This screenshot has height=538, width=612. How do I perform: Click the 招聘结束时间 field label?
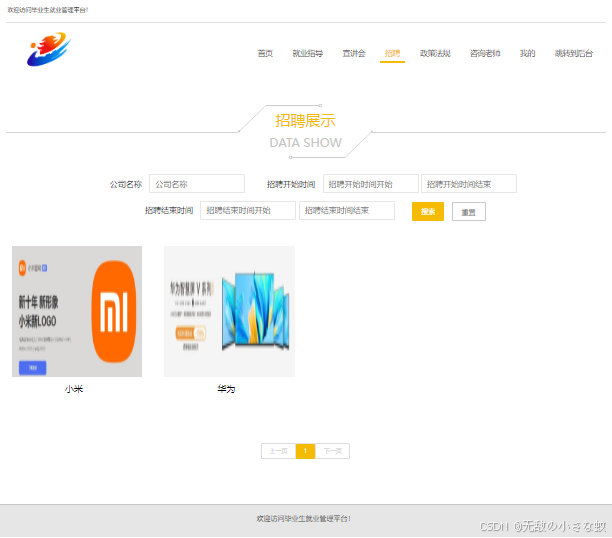pyautogui.click(x=169, y=210)
